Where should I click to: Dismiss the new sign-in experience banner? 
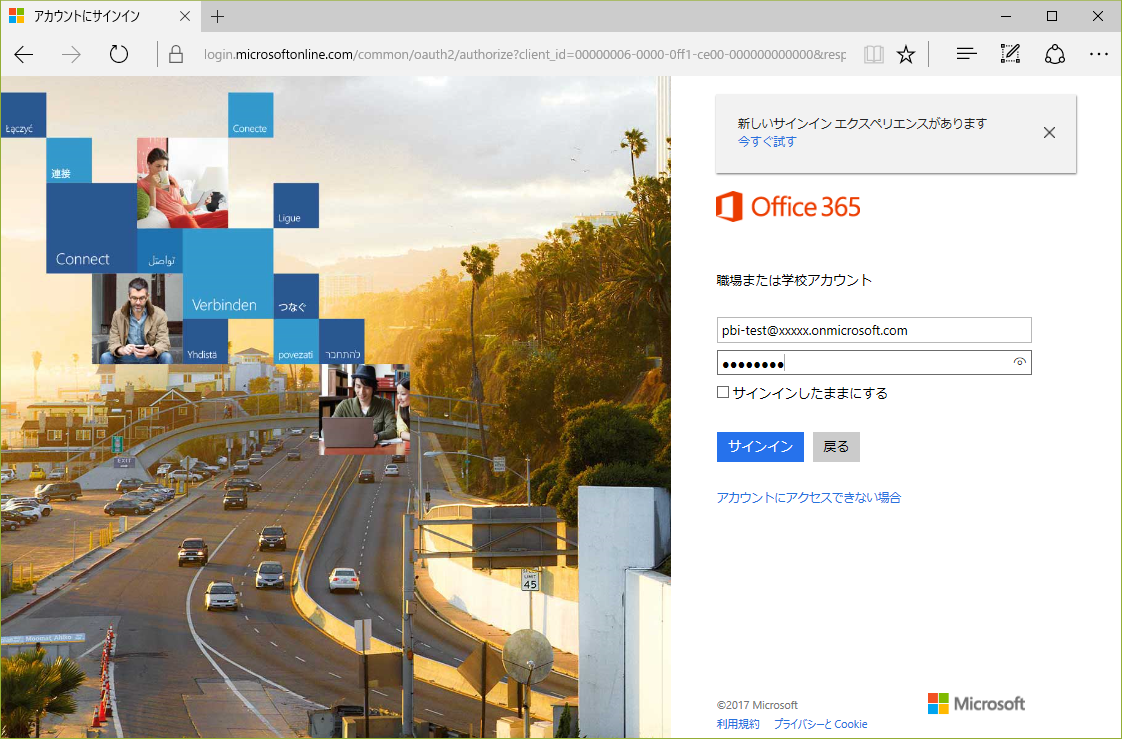click(x=1049, y=132)
